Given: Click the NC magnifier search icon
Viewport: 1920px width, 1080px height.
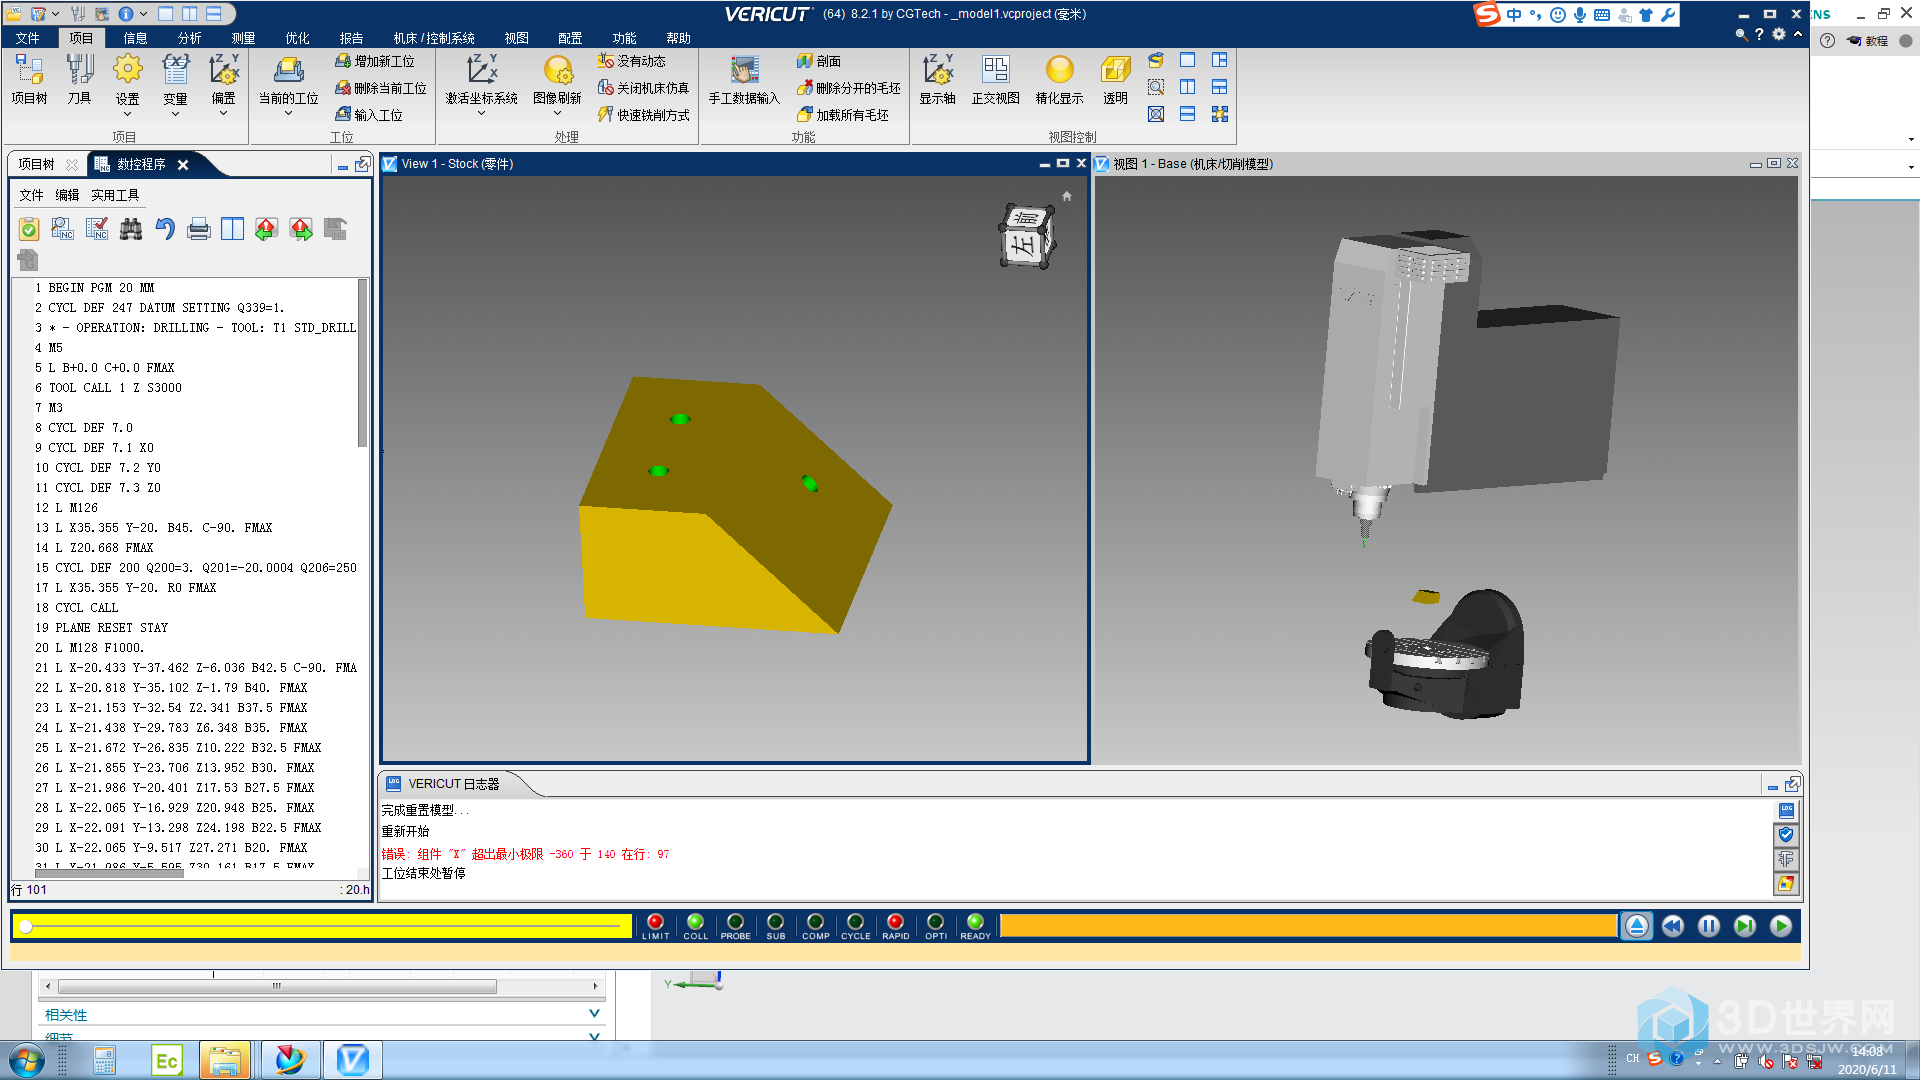Looking at the screenshot, I should tap(62, 229).
